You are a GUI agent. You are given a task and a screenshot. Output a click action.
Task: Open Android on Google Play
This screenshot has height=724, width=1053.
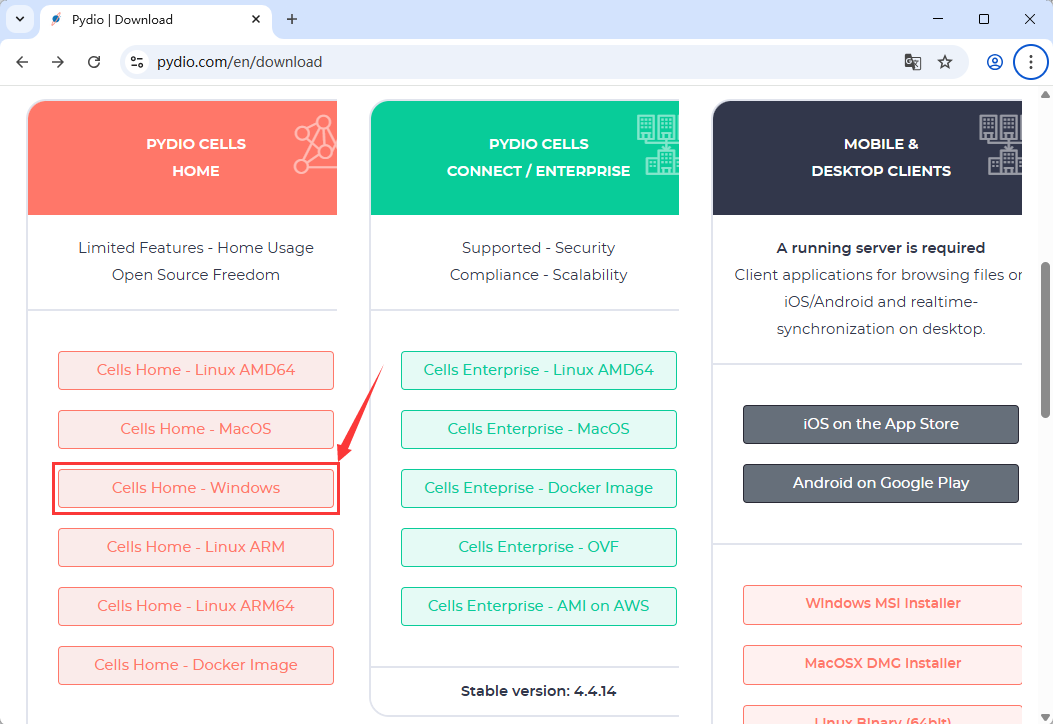pyautogui.click(x=880, y=483)
